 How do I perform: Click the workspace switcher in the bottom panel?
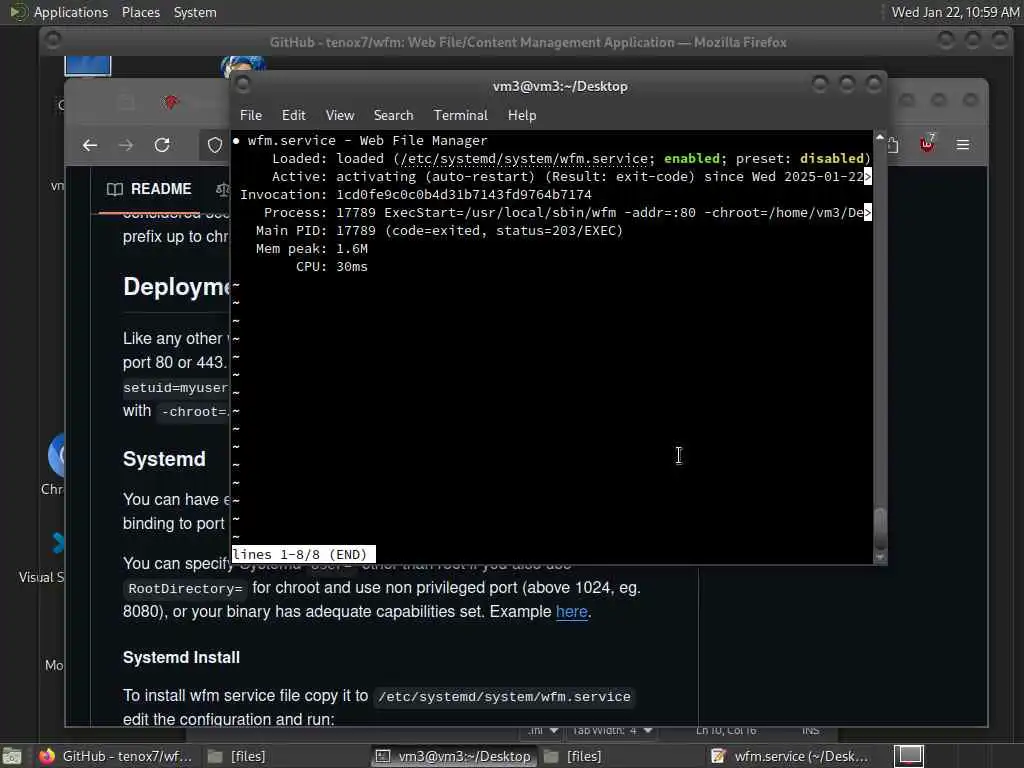pos(908,756)
